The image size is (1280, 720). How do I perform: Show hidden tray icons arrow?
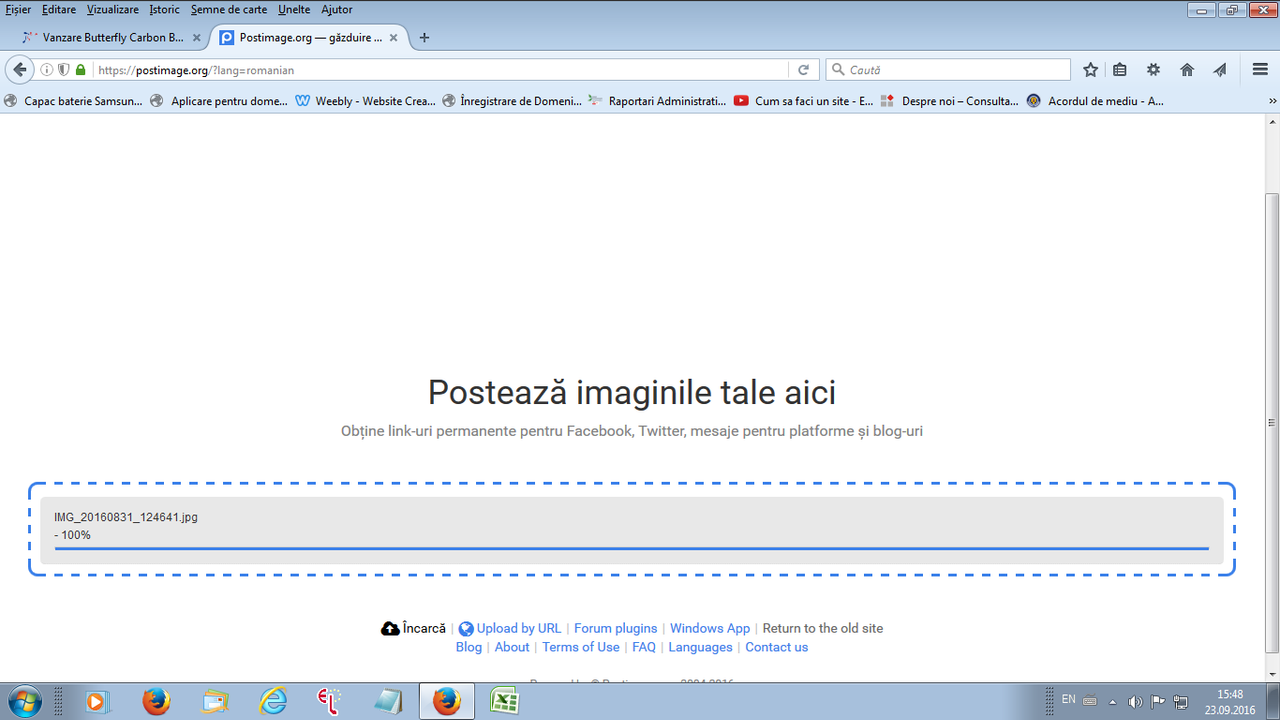[x=1113, y=701]
